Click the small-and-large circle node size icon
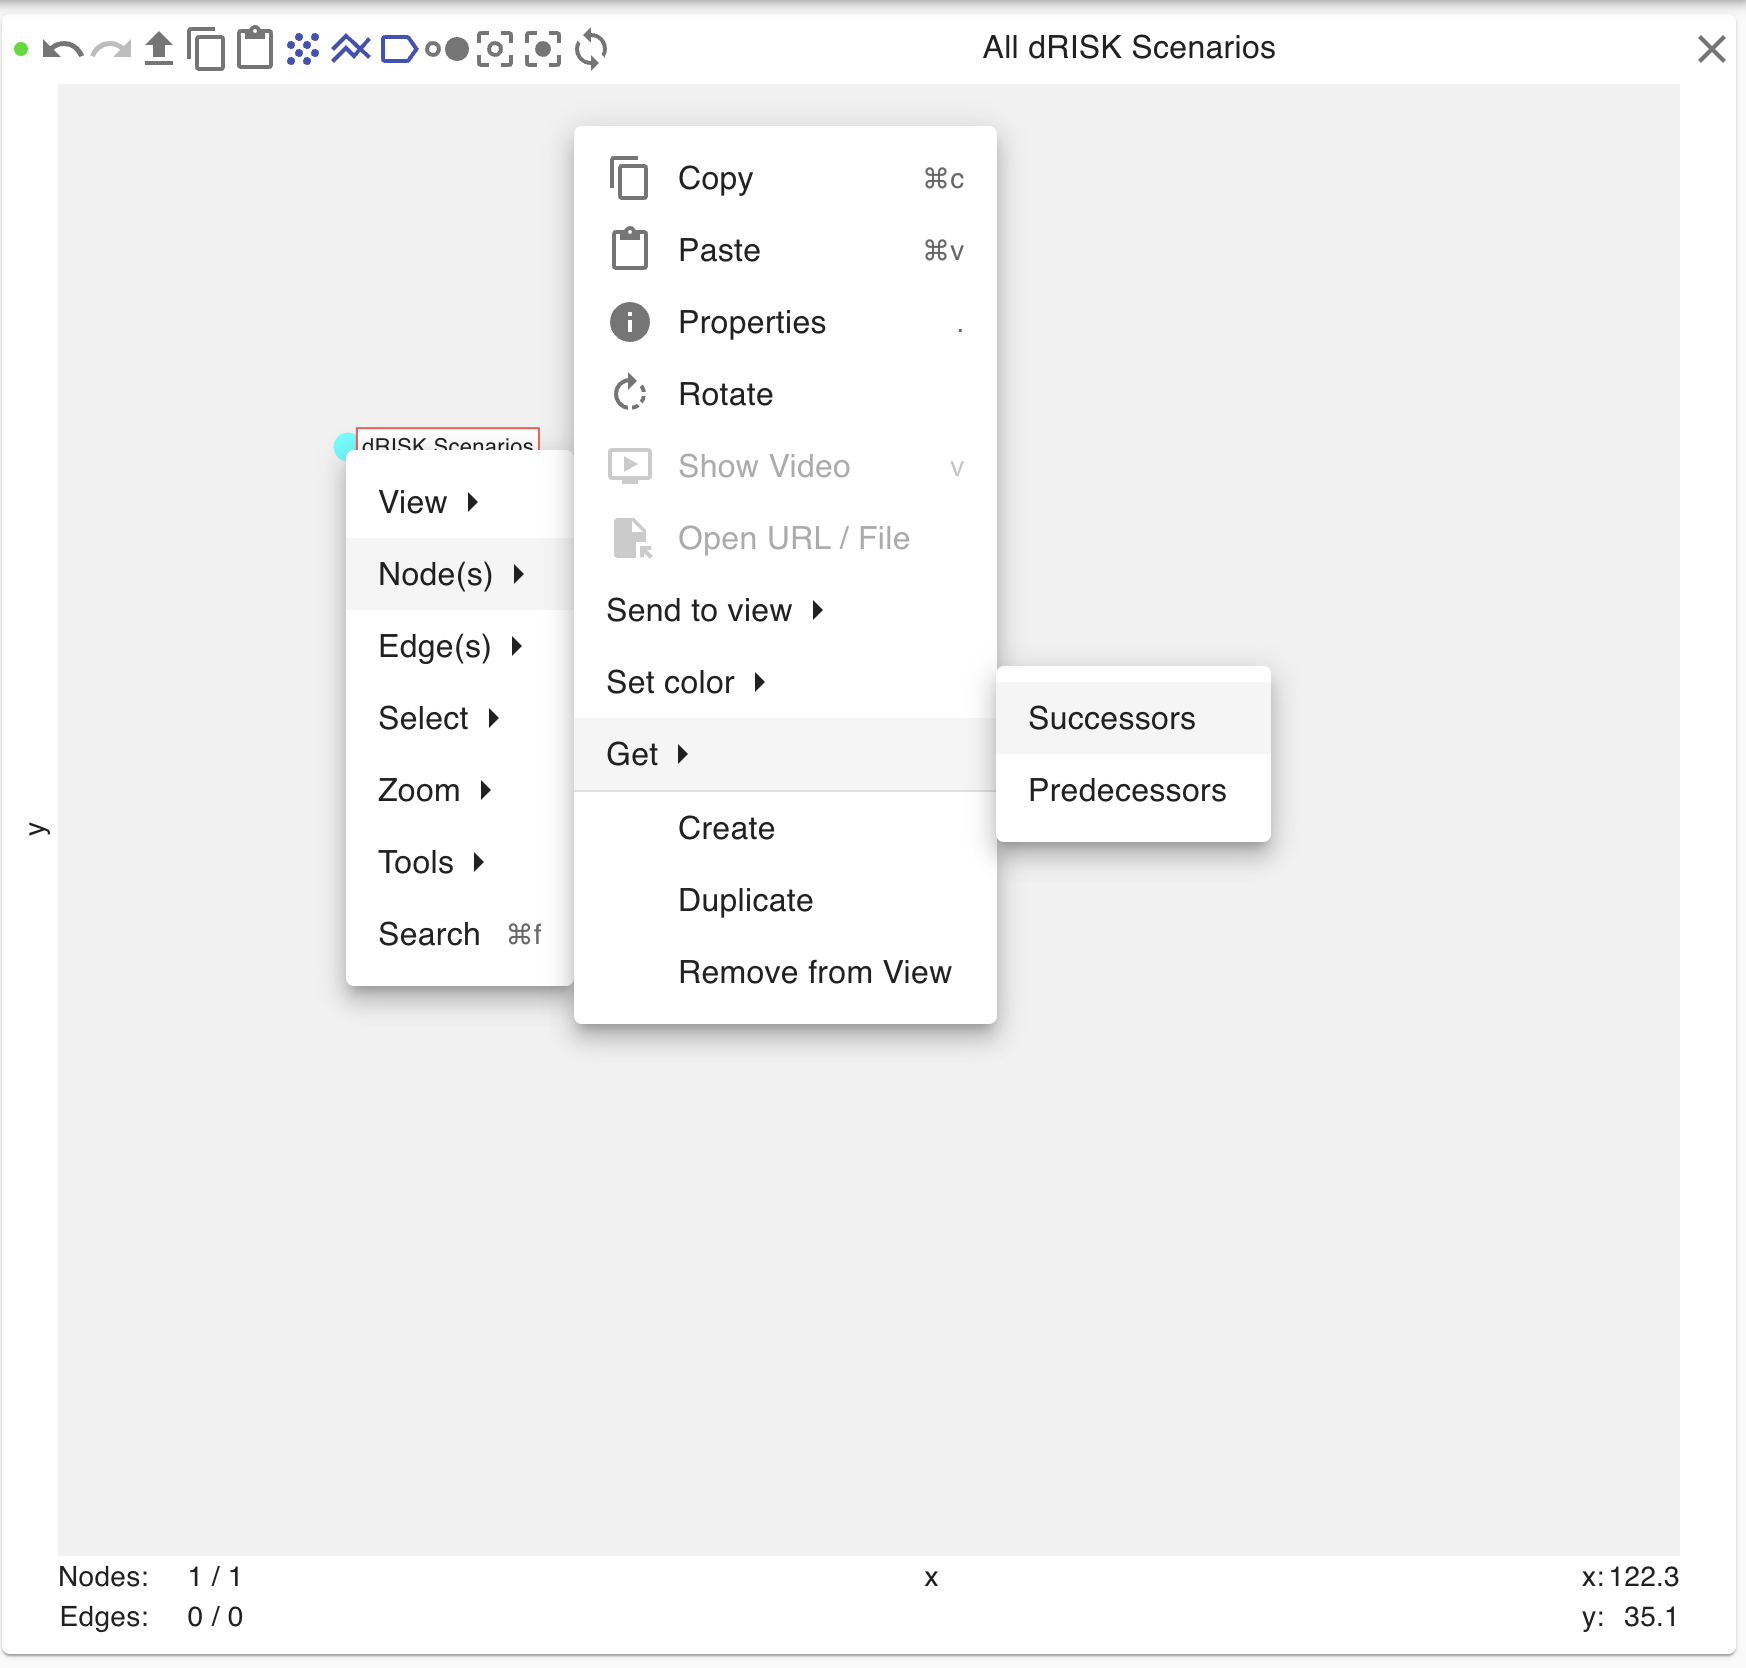Viewport: 1746px width, 1668px height. point(447,49)
